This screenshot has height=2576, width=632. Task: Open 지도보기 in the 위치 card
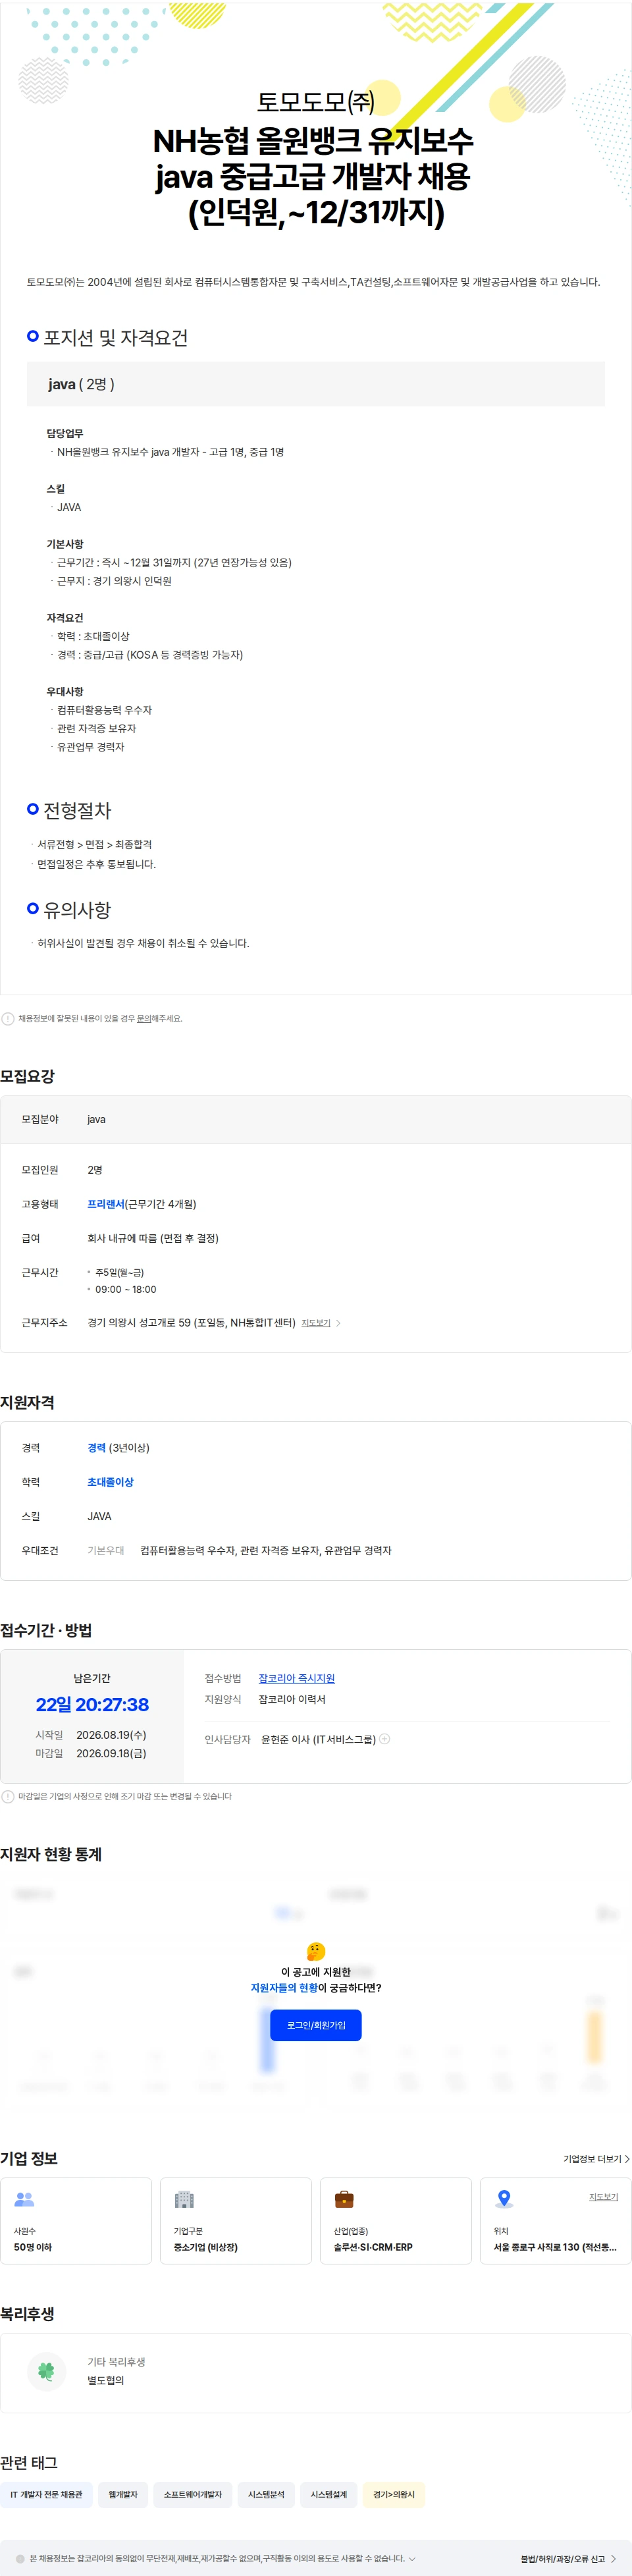pos(603,2197)
